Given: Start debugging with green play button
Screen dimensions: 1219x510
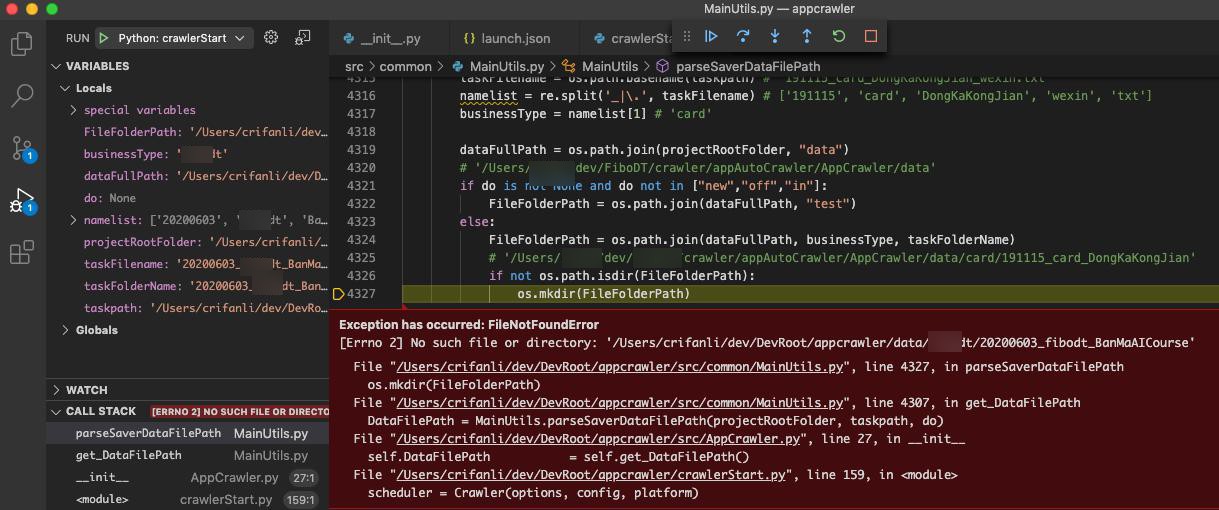Looking at the screenshot, I should point(104,38).
